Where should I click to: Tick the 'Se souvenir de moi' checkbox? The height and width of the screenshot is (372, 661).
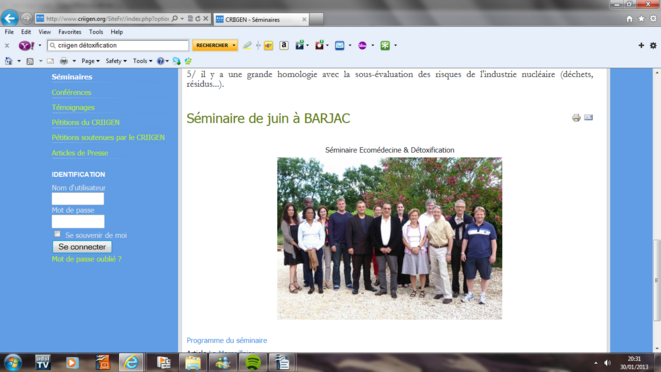pos(57,234)
